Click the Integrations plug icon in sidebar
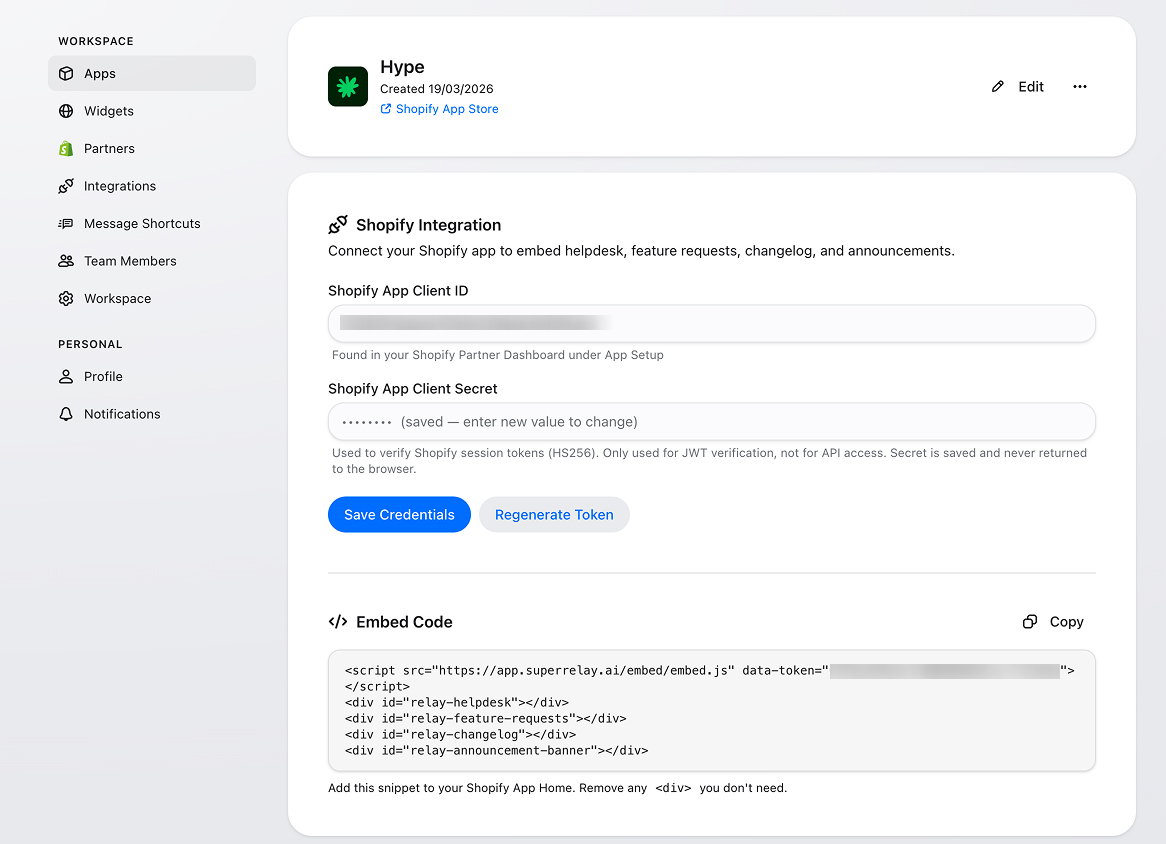This screenshot has height=844, width=1166. tap(66, 186)
